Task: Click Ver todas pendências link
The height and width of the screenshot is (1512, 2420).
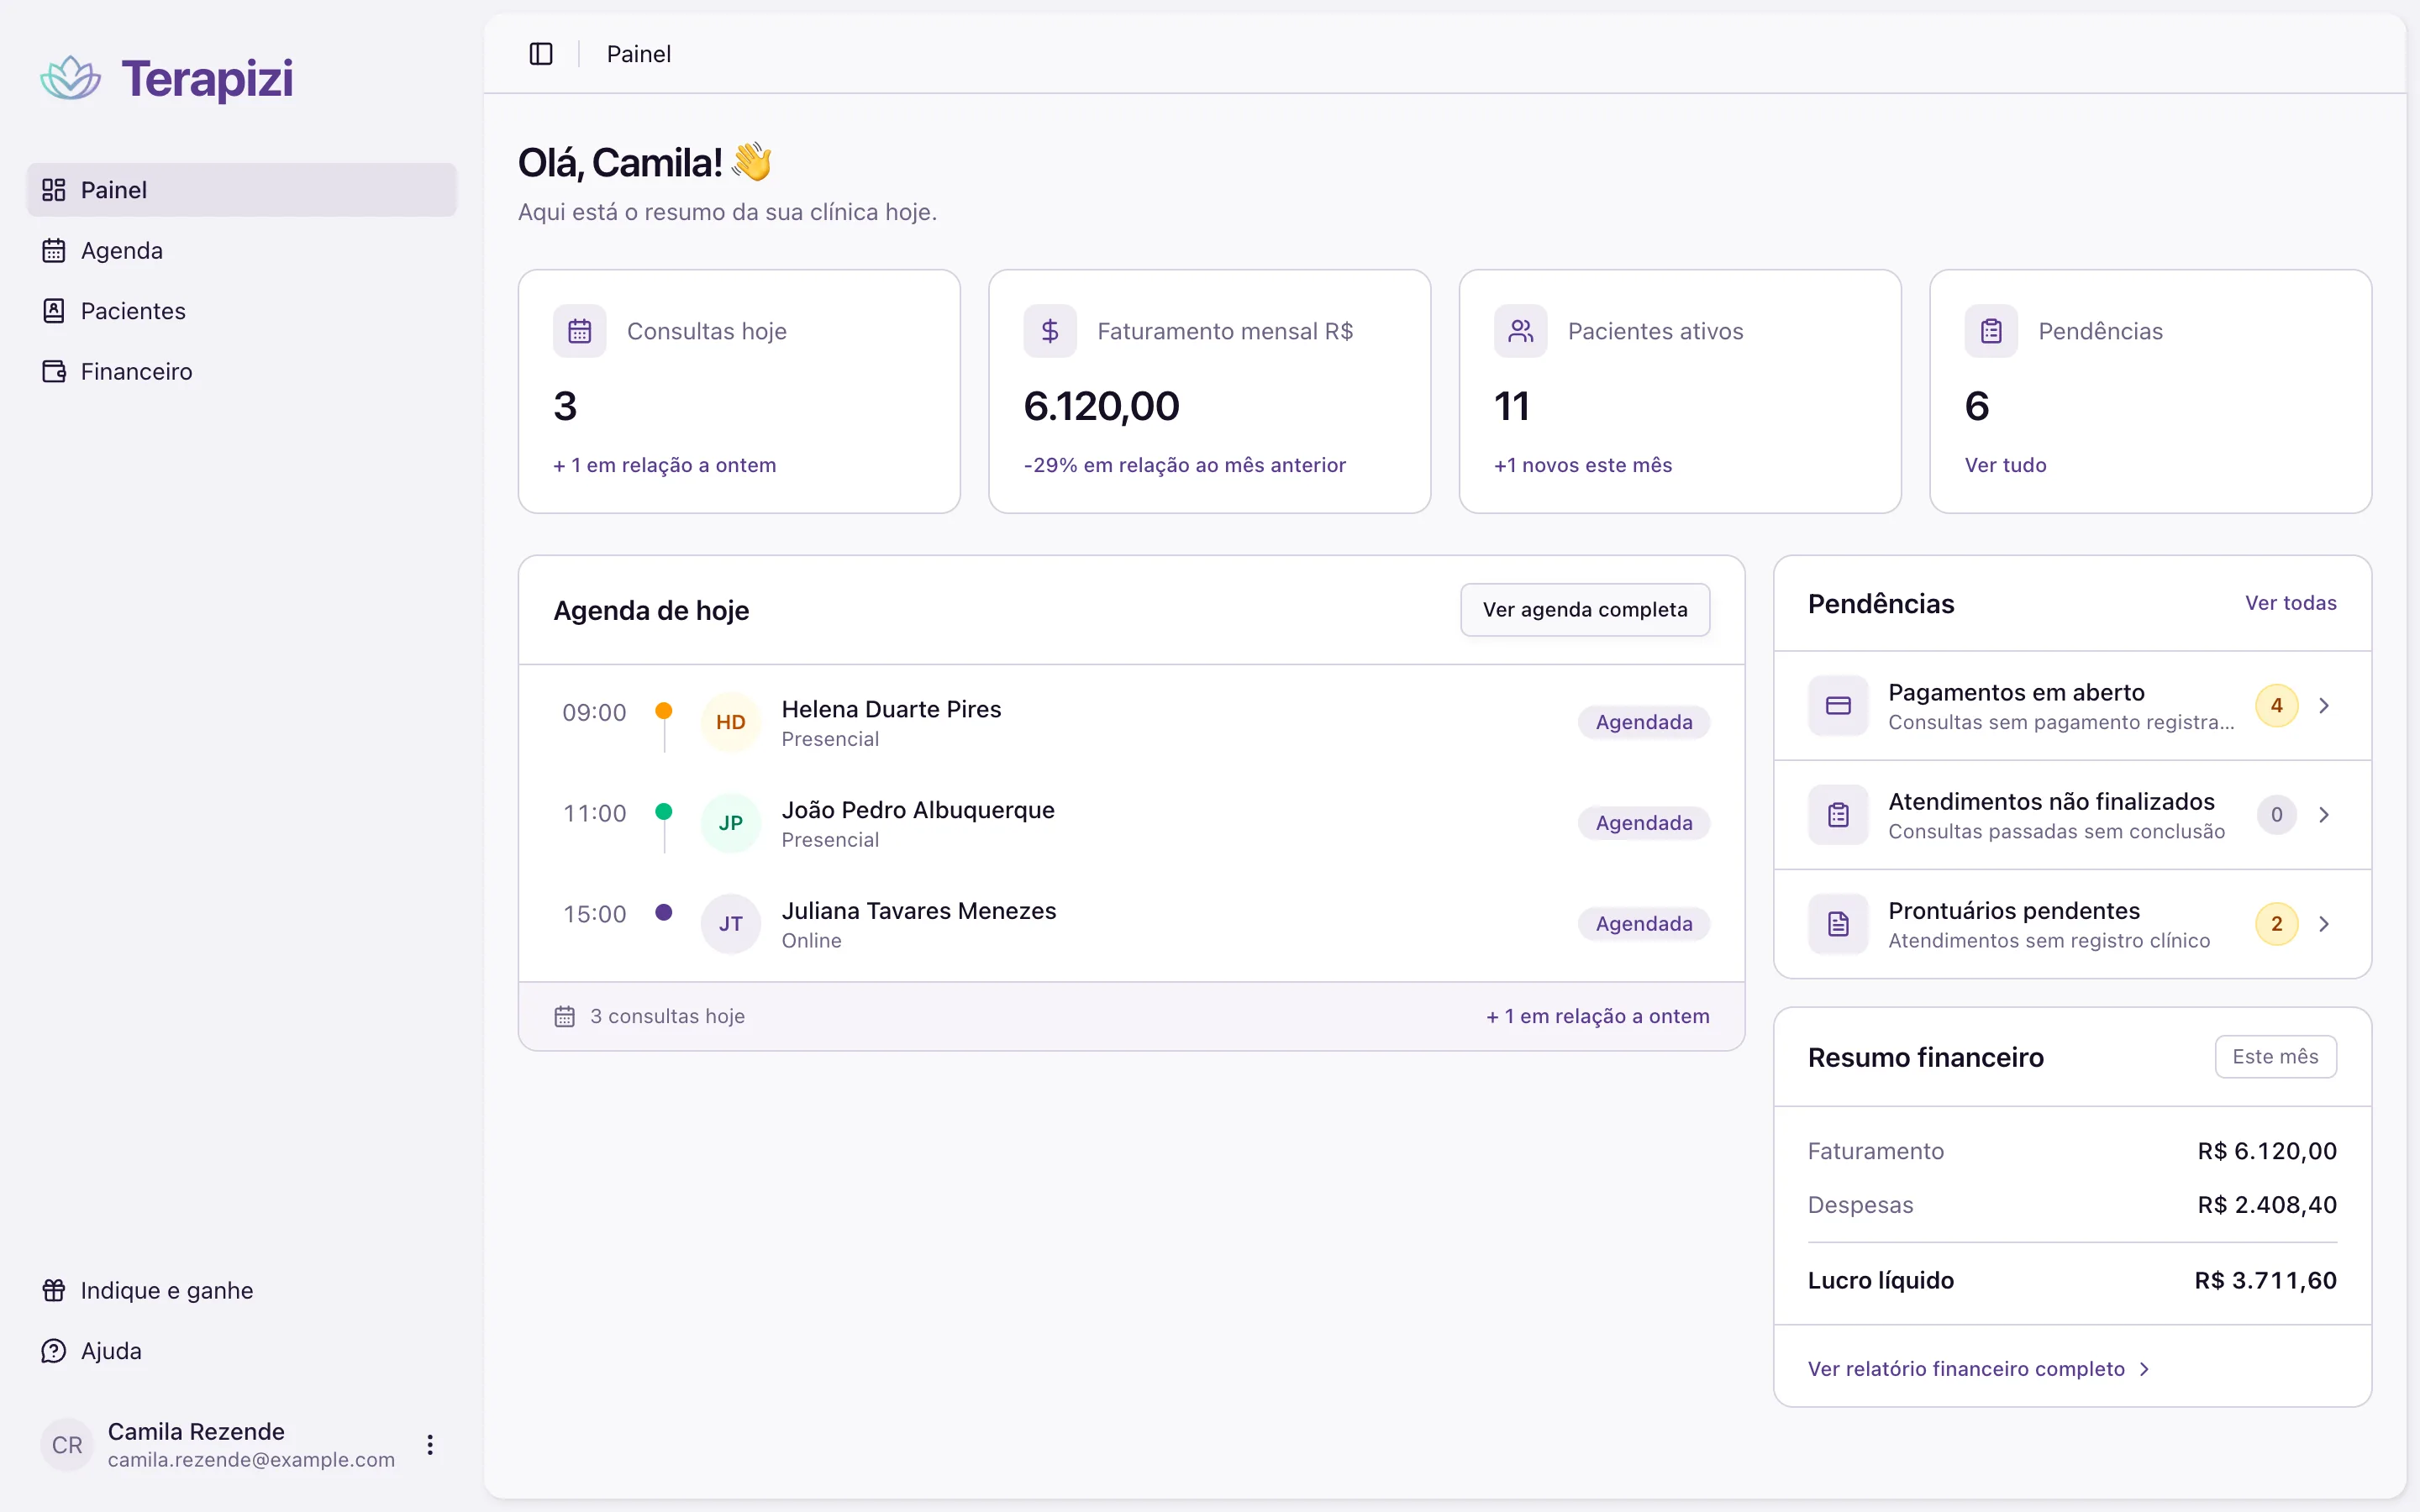Action: tap(2290, 603)
